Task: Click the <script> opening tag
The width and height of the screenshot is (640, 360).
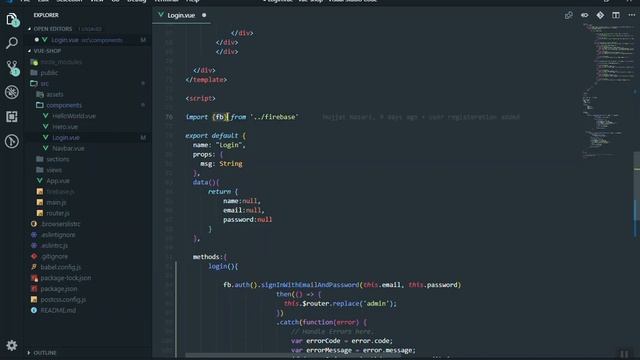Action: click(x=200, y=98)
